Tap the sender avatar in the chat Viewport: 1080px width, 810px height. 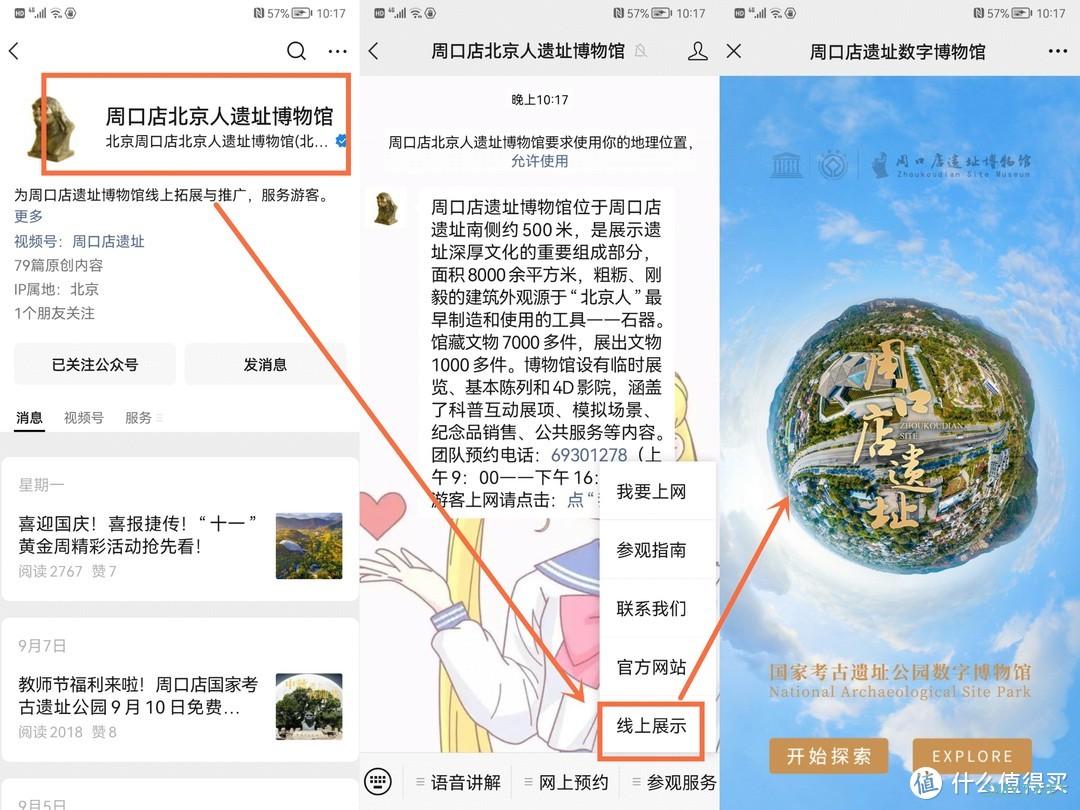386,207
